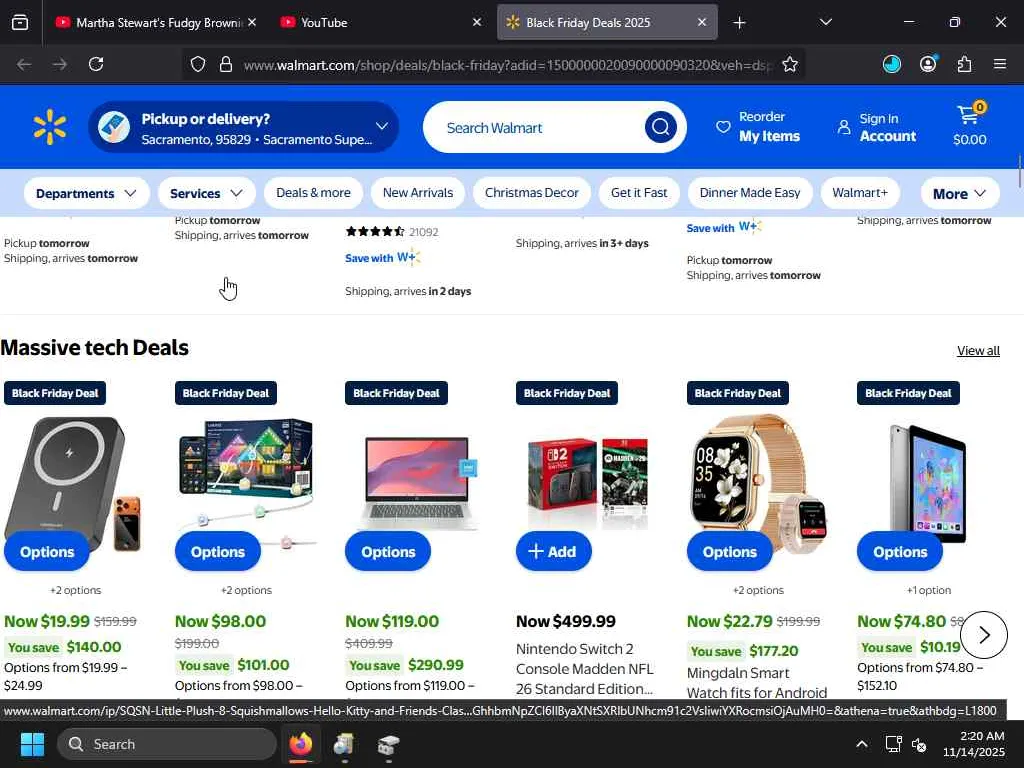Open the Mingdaln Smart Watch product title

pyautogui.click(x=757, y=682)
